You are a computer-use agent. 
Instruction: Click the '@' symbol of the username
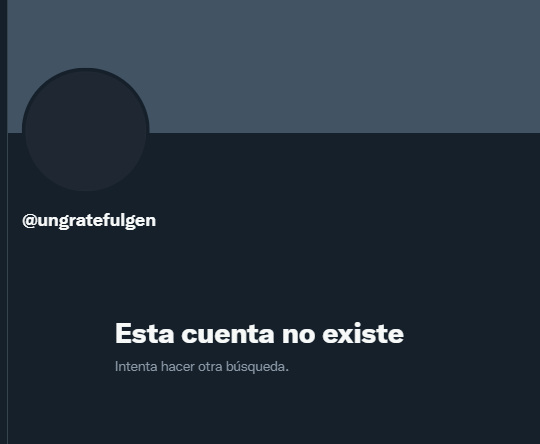[x=30, y=220]
